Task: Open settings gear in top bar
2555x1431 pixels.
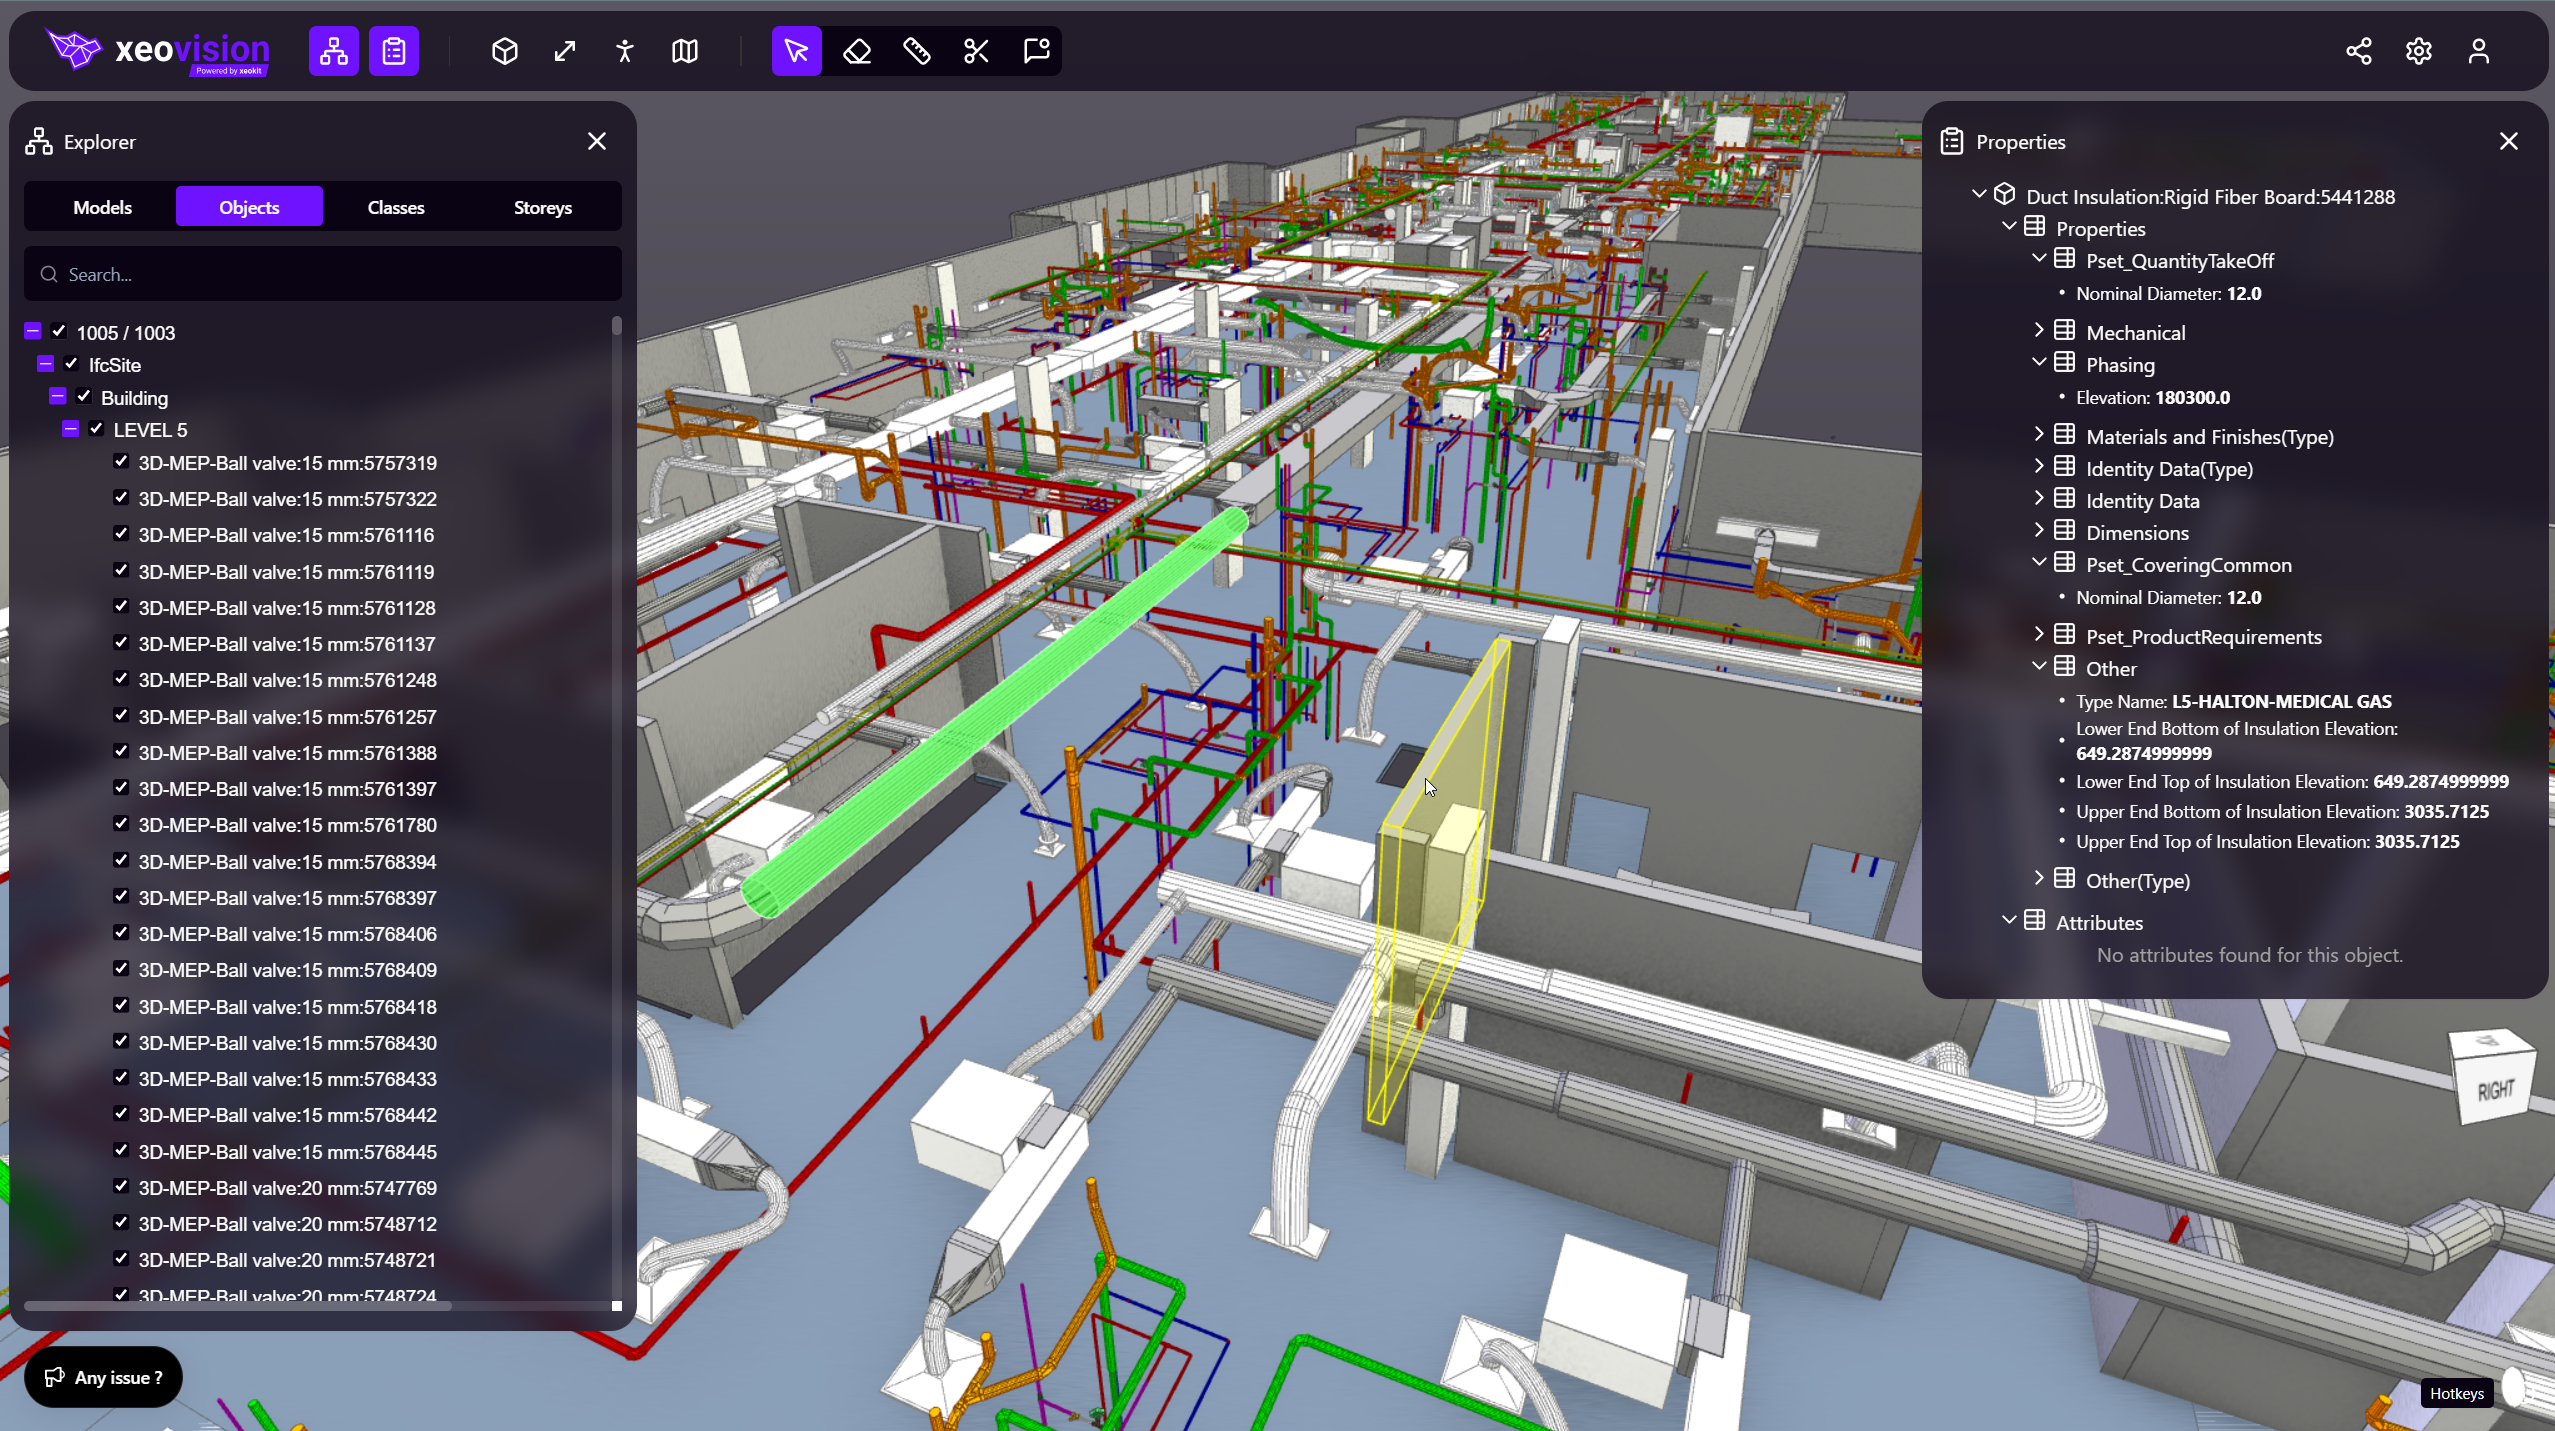Action: coord(2418,51)
